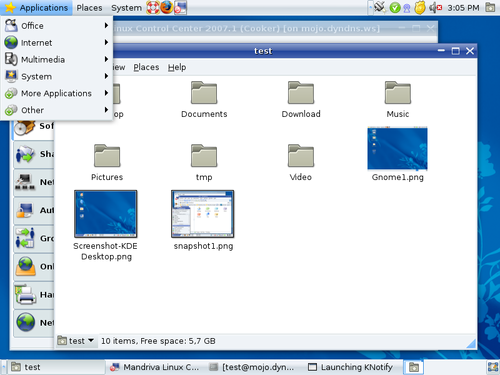This screenshot has width=500, height=375.
Task: Open the Help menu in test window
Action: click(x=177, y=67)
